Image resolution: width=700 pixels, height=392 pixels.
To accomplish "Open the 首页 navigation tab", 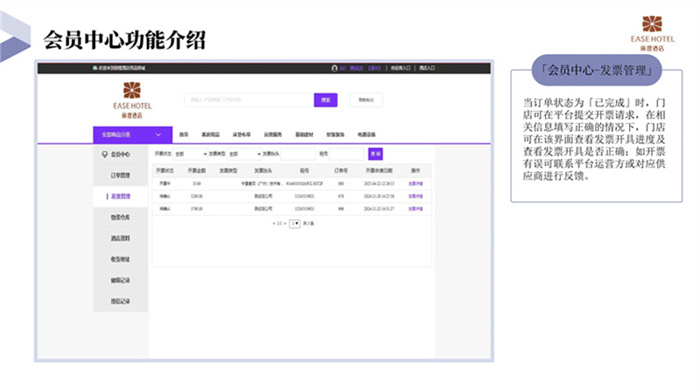I will (x=183, y=134).
